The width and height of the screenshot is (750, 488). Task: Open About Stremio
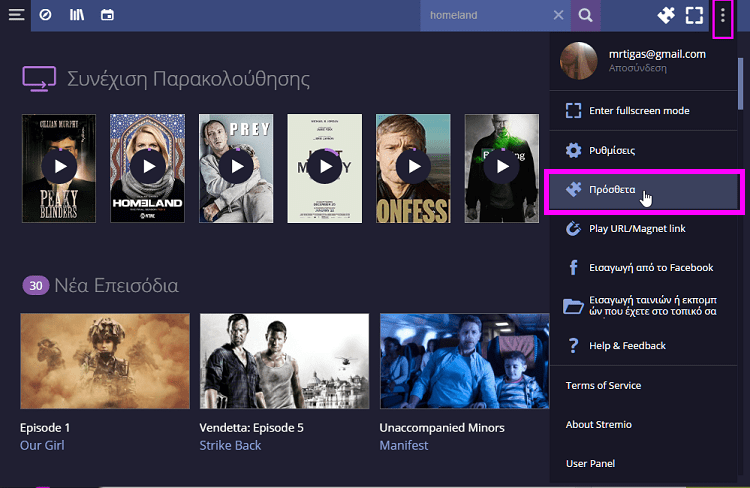pos(598,424)
